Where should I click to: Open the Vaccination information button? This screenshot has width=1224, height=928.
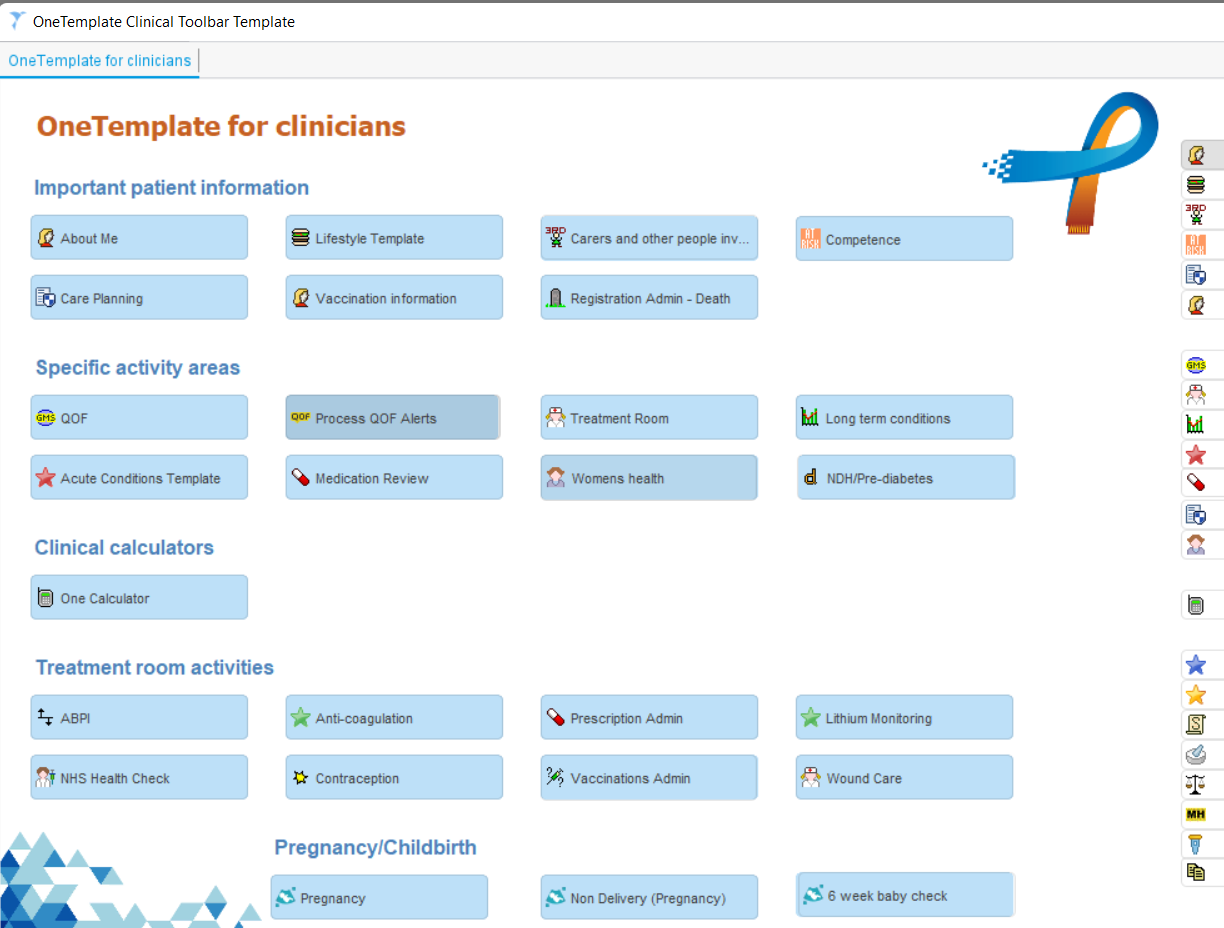tap(394, 298)
